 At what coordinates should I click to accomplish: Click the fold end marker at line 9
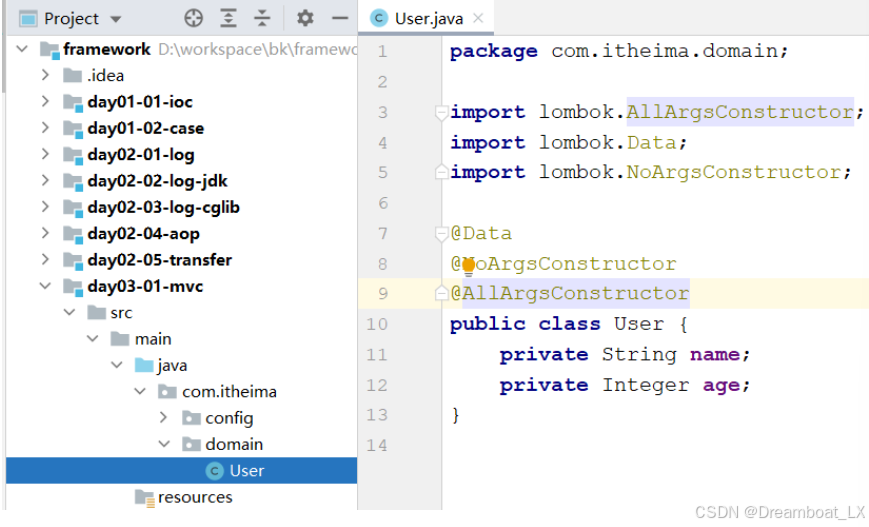coord(441,293)
